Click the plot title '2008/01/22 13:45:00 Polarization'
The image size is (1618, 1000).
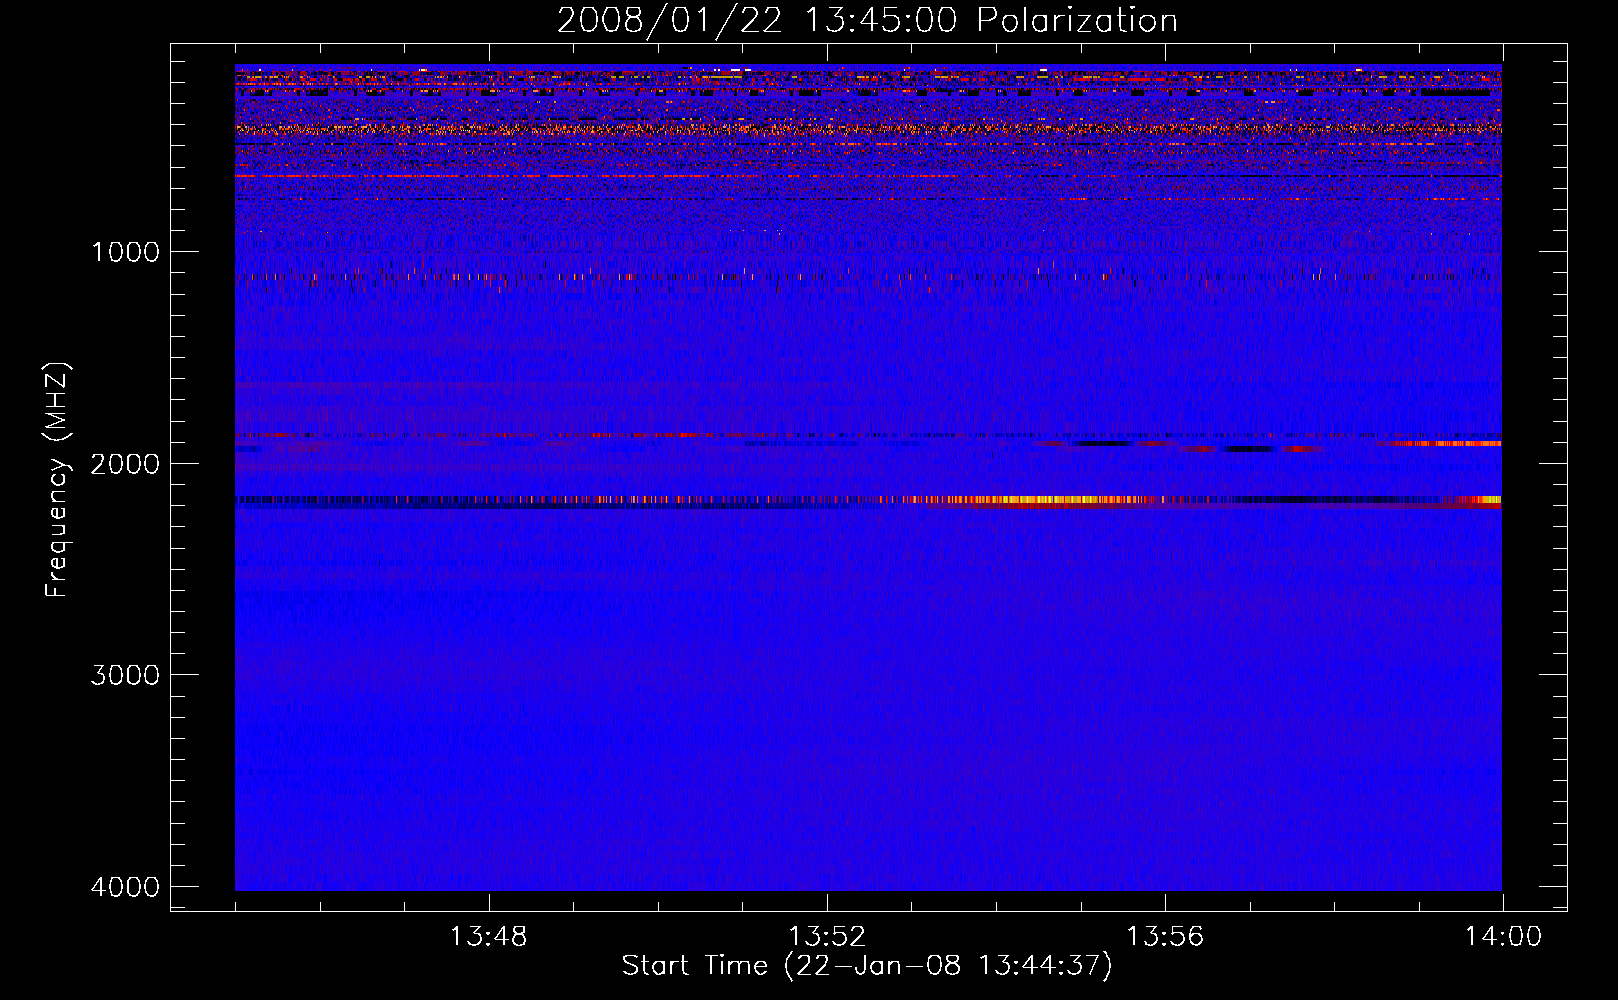[x=867, y=20]
